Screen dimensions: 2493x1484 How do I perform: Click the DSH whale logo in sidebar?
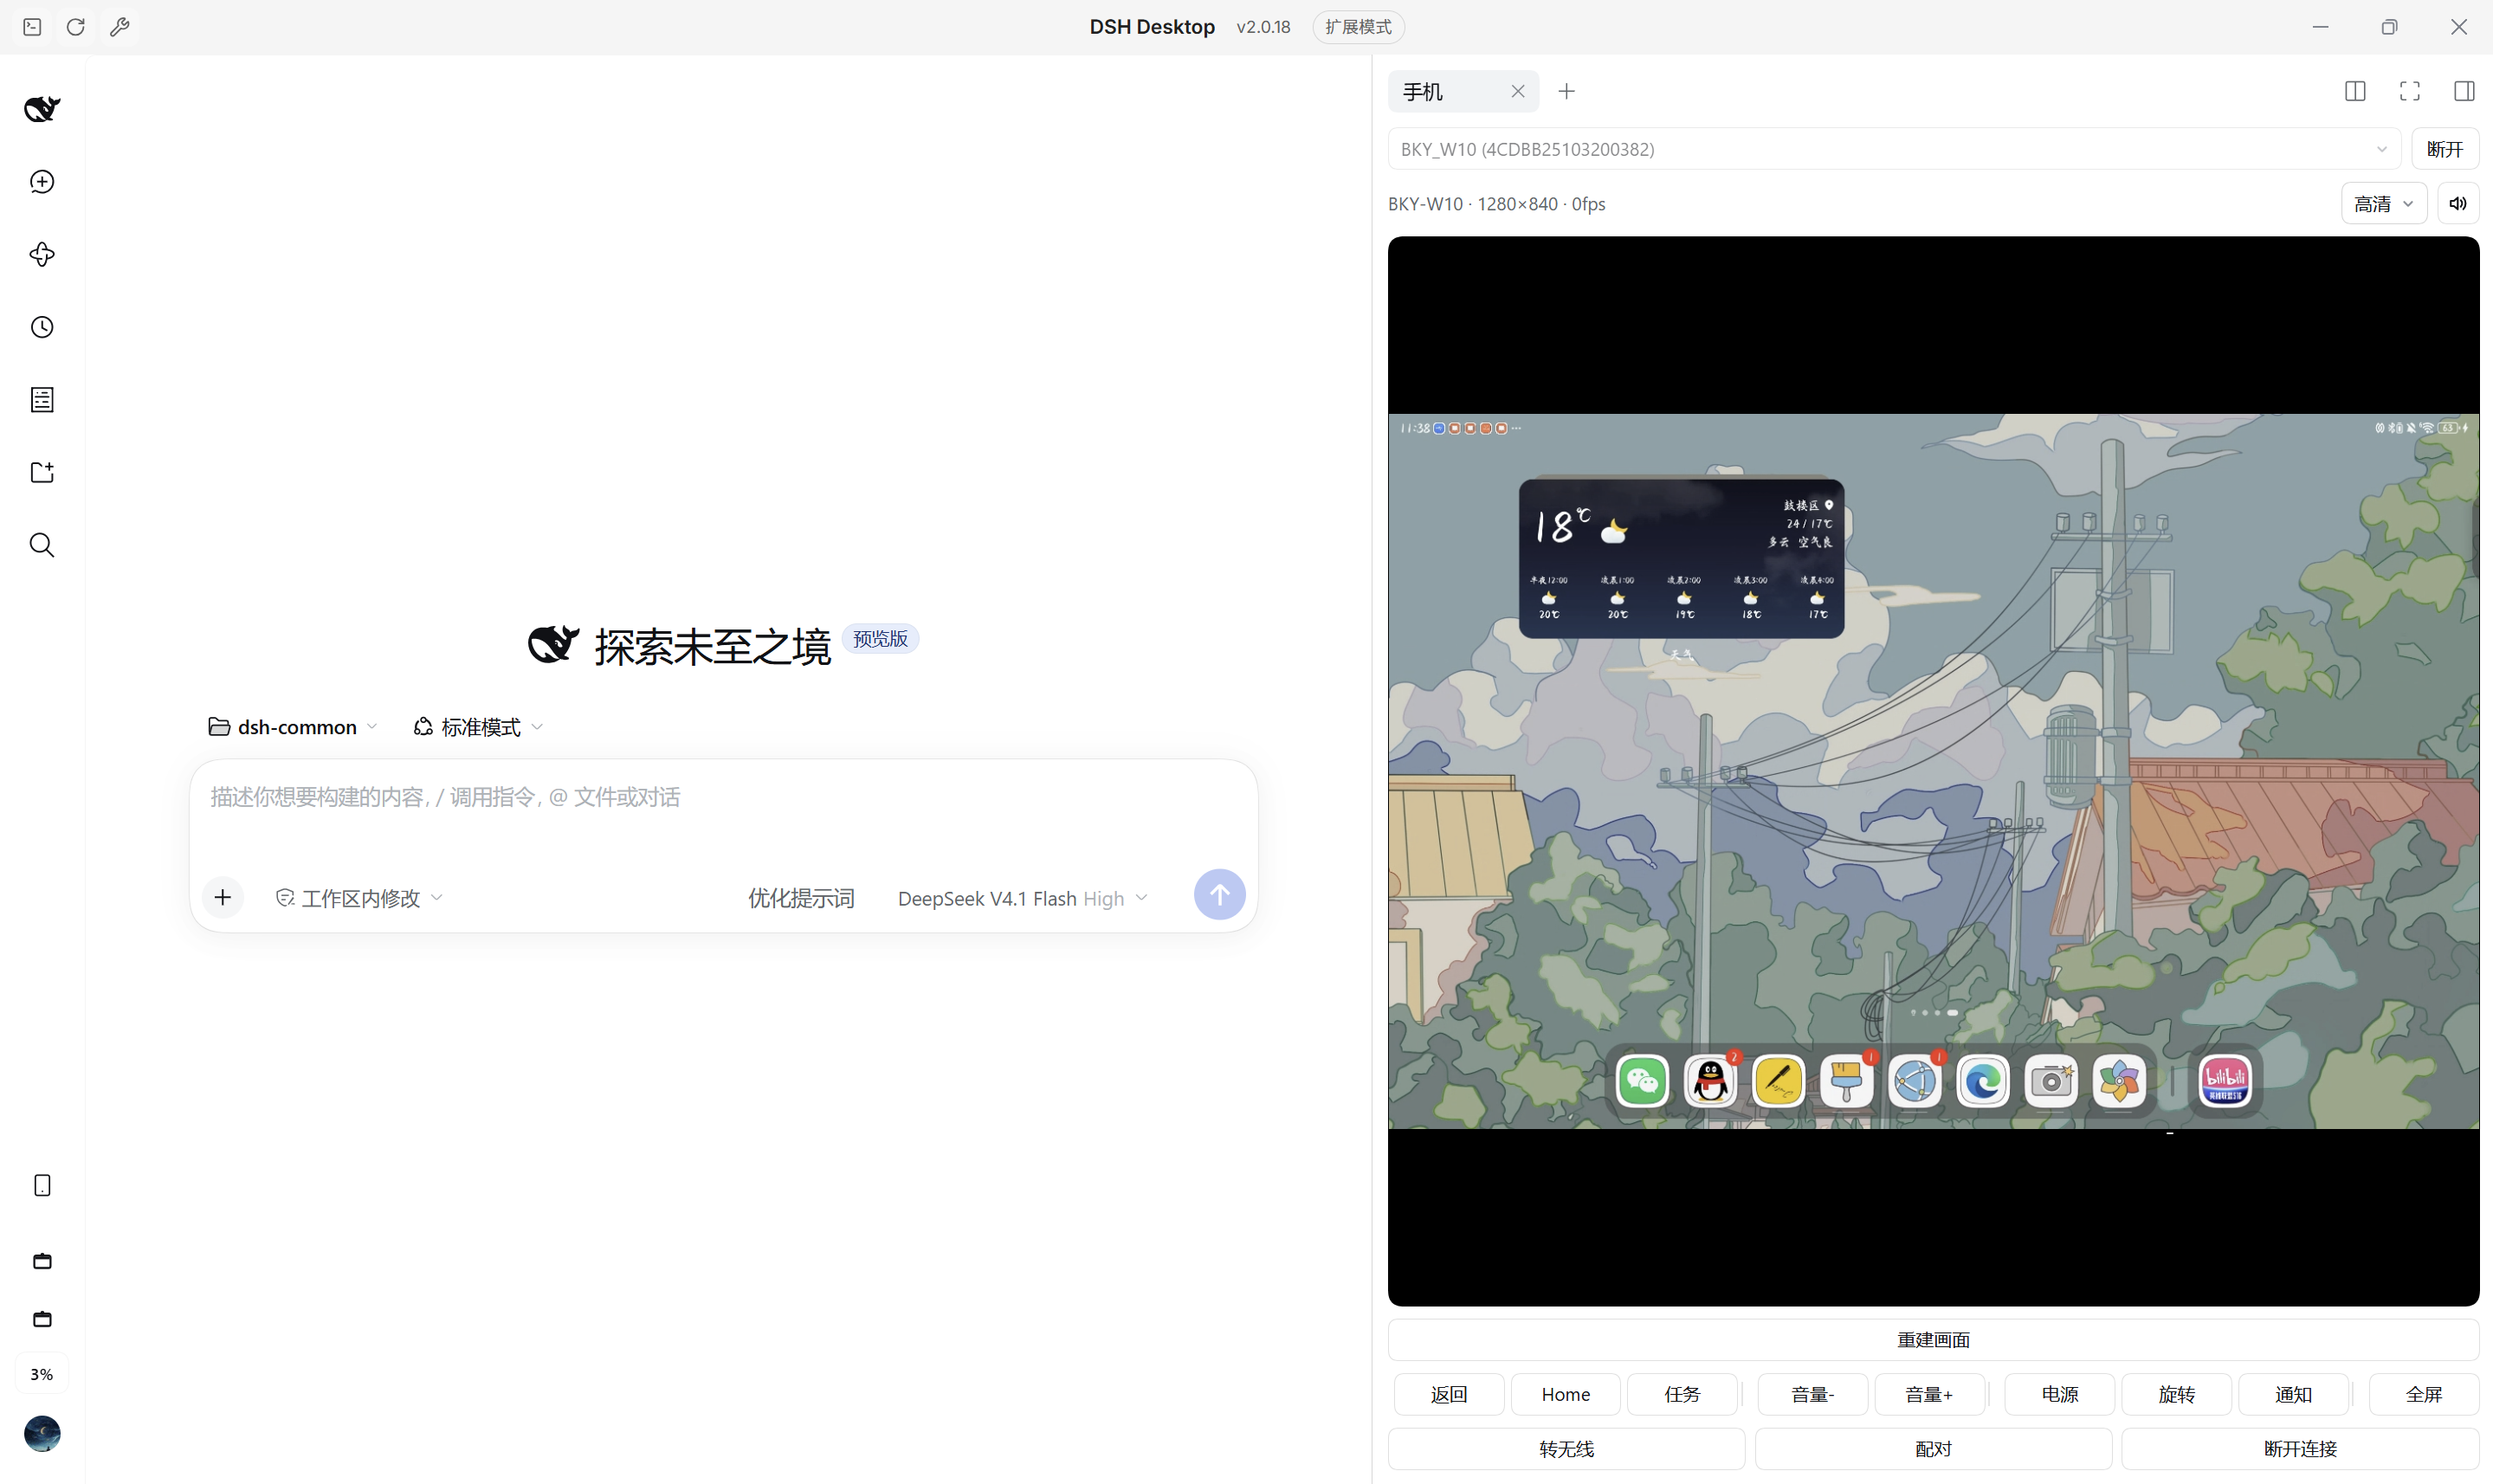[x=42, y=108]
